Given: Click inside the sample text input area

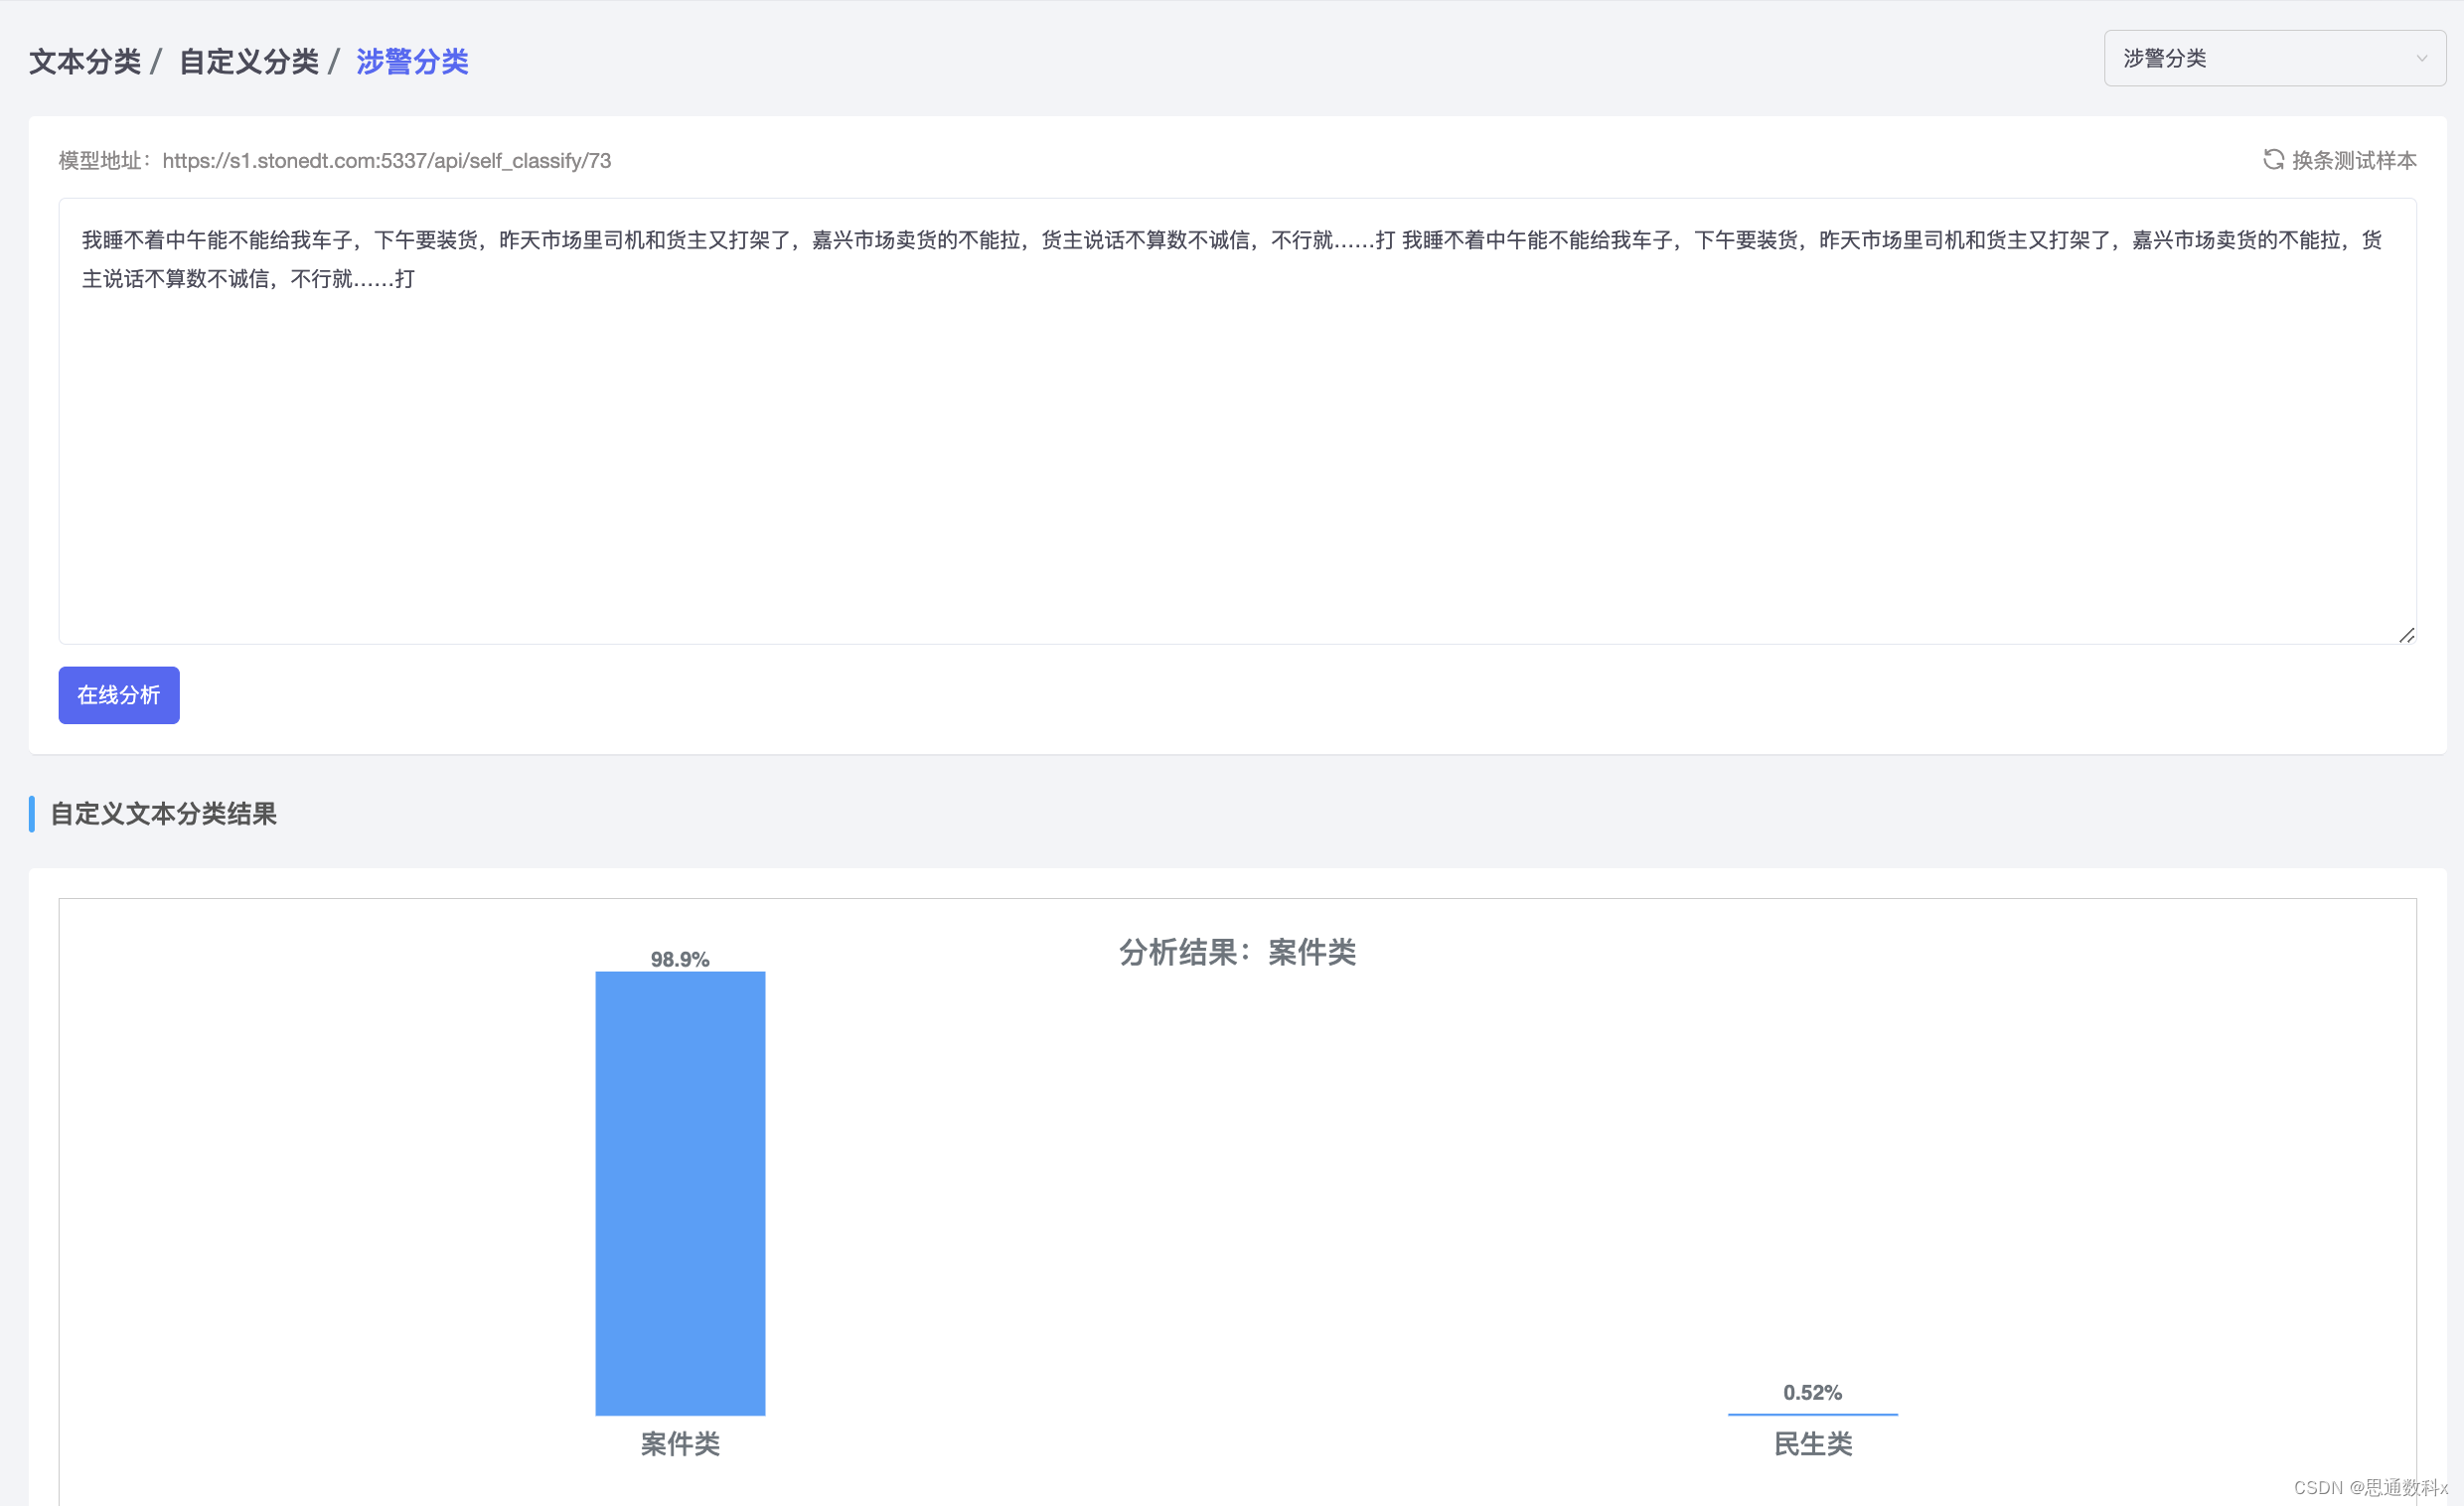Looking at the screenshot, I should point(1236,450).
